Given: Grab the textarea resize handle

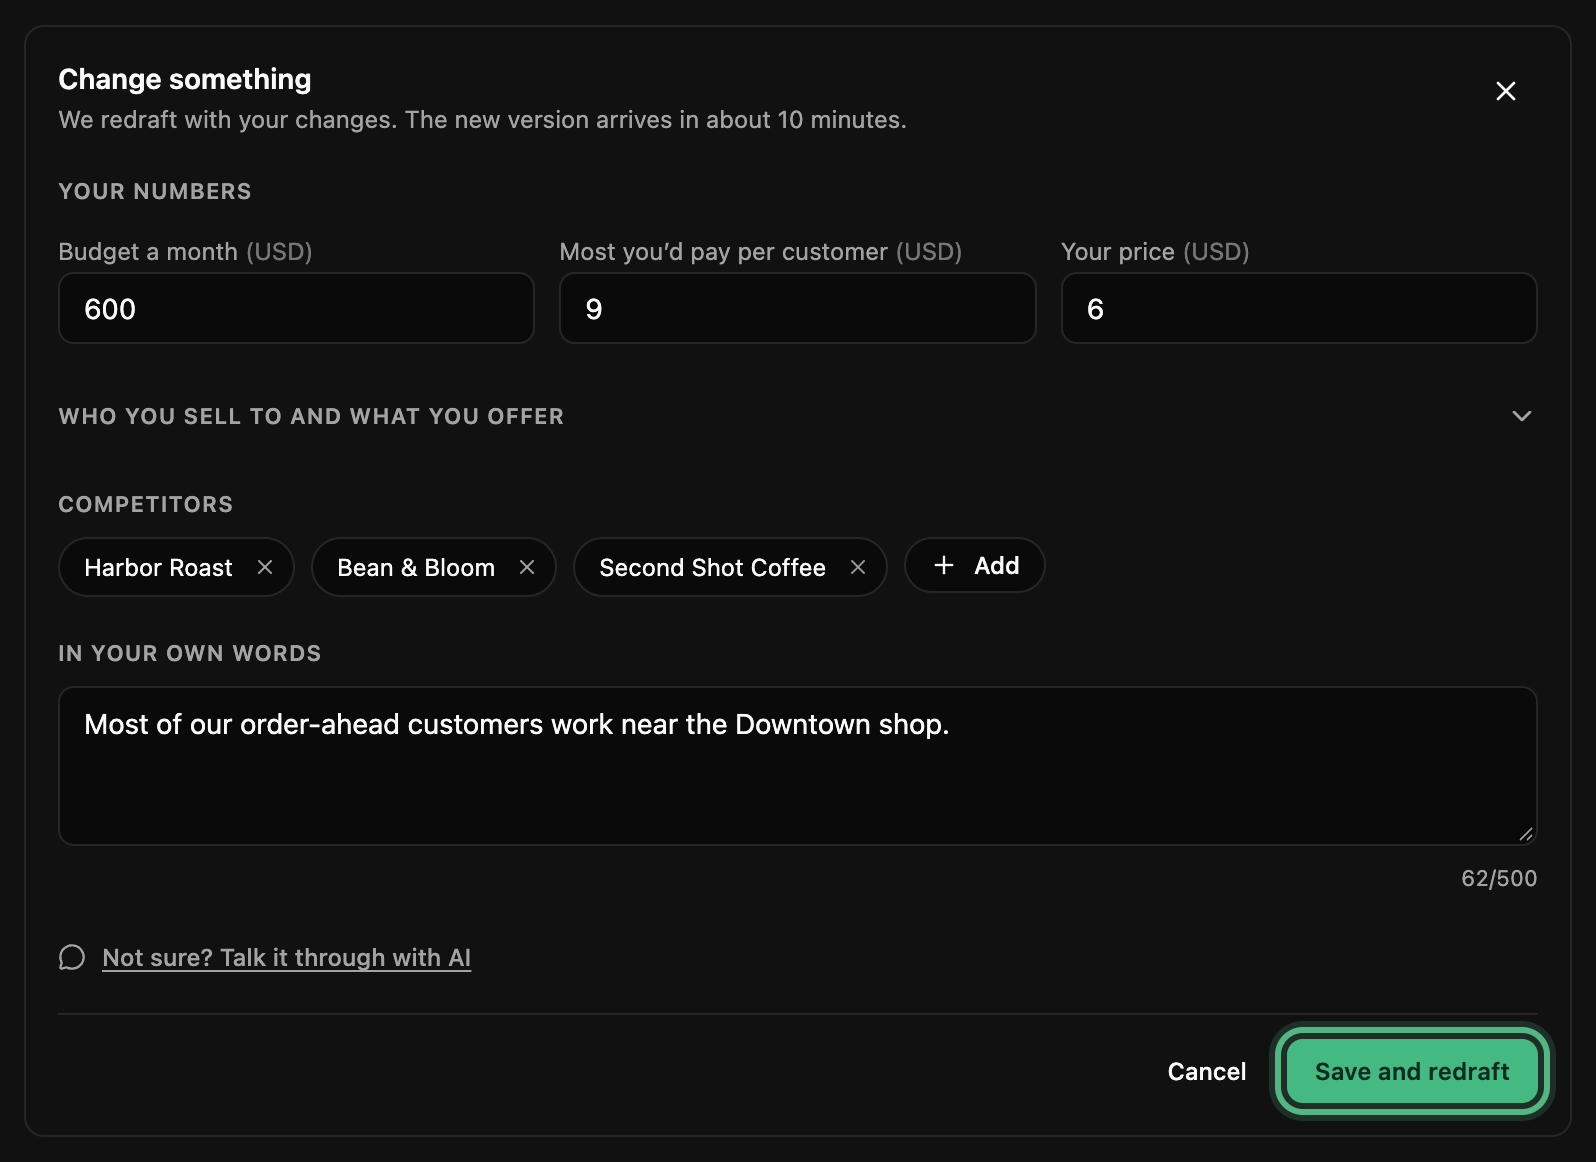Looking at the screenshot, I should (1525, 834).
